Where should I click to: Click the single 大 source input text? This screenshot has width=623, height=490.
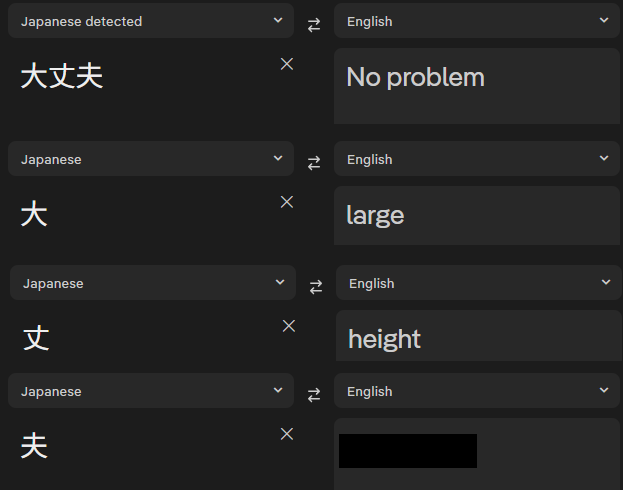34,214
